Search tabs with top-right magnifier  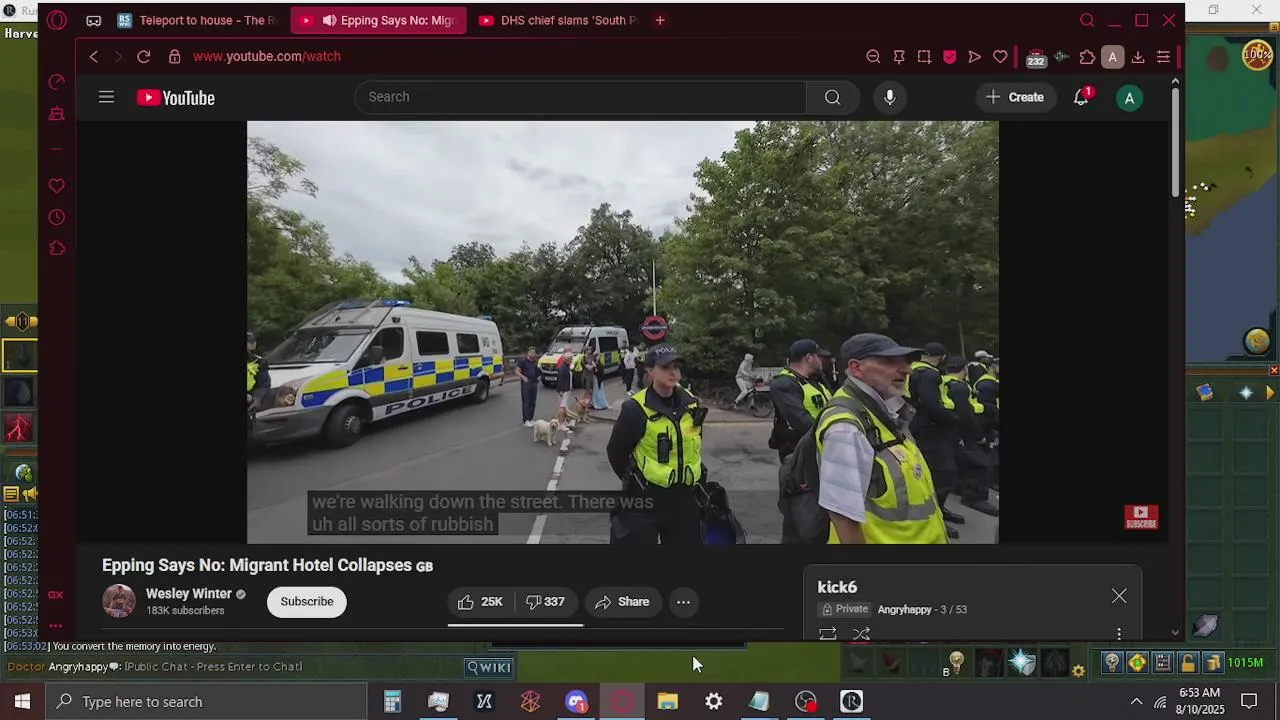coord(1087,20)
